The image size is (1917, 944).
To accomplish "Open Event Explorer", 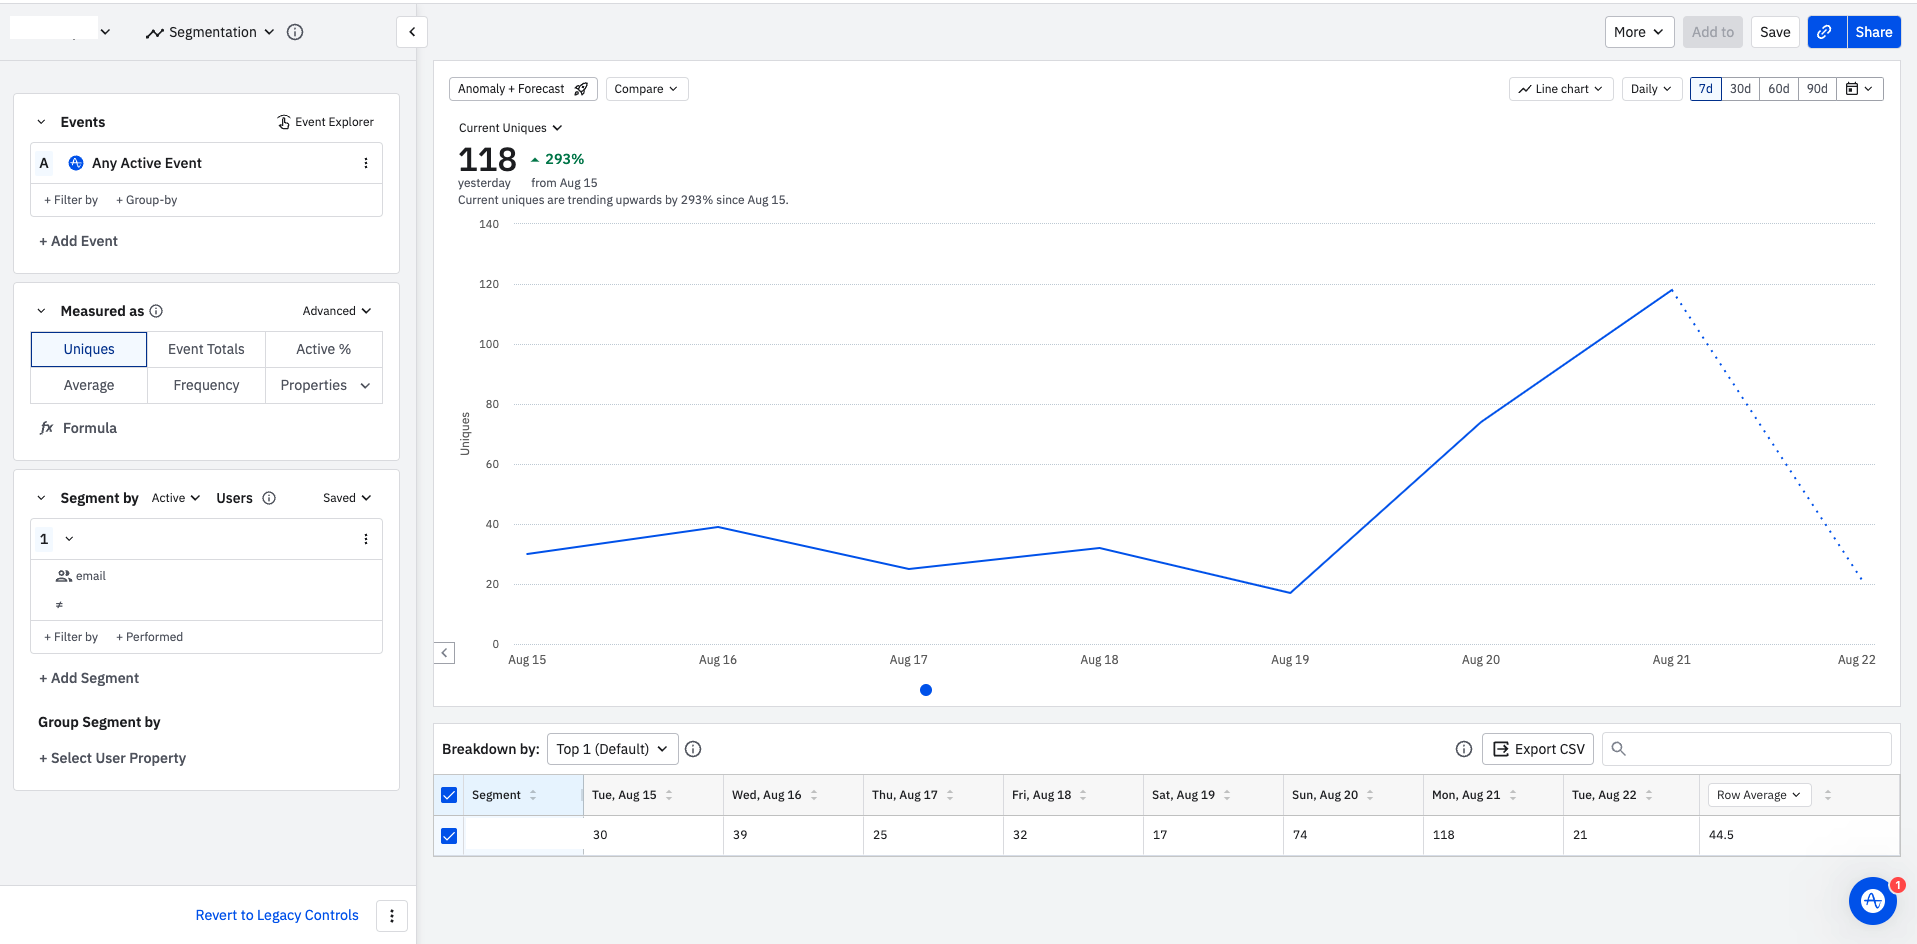I will click(x=325, y=122).
